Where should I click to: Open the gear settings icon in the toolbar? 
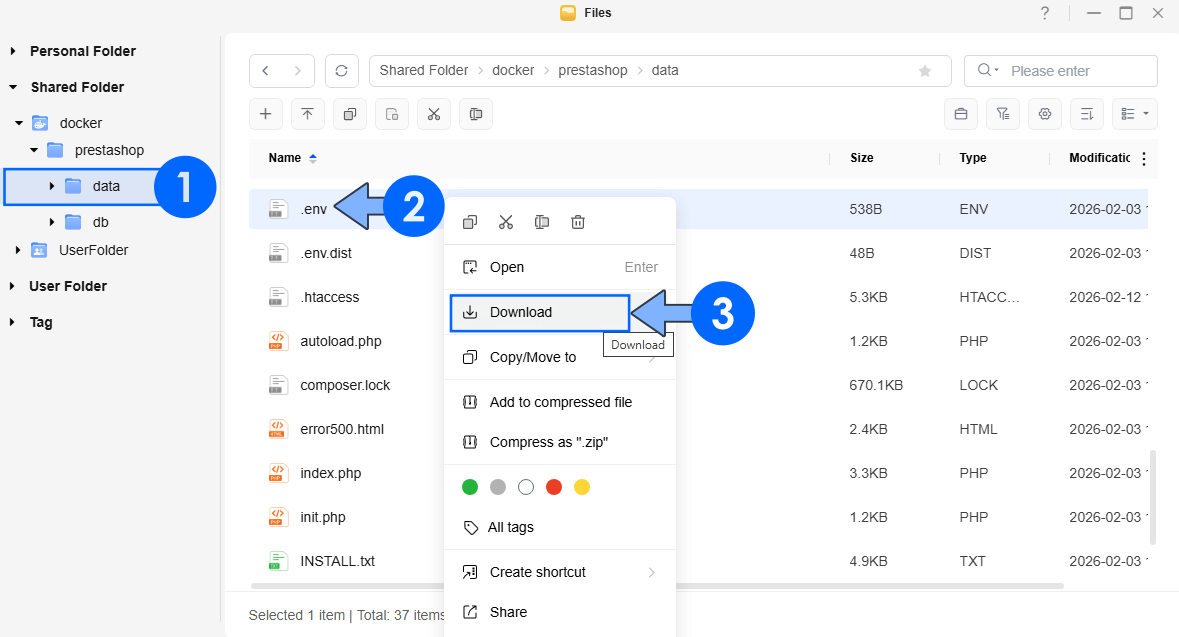[x=1045, y=114]
